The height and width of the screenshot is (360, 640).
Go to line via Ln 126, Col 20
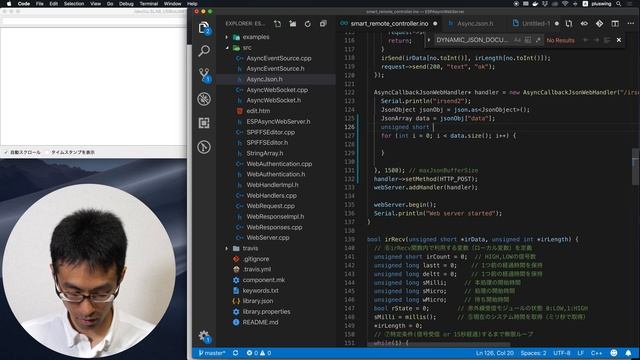[x=494, y=353]
